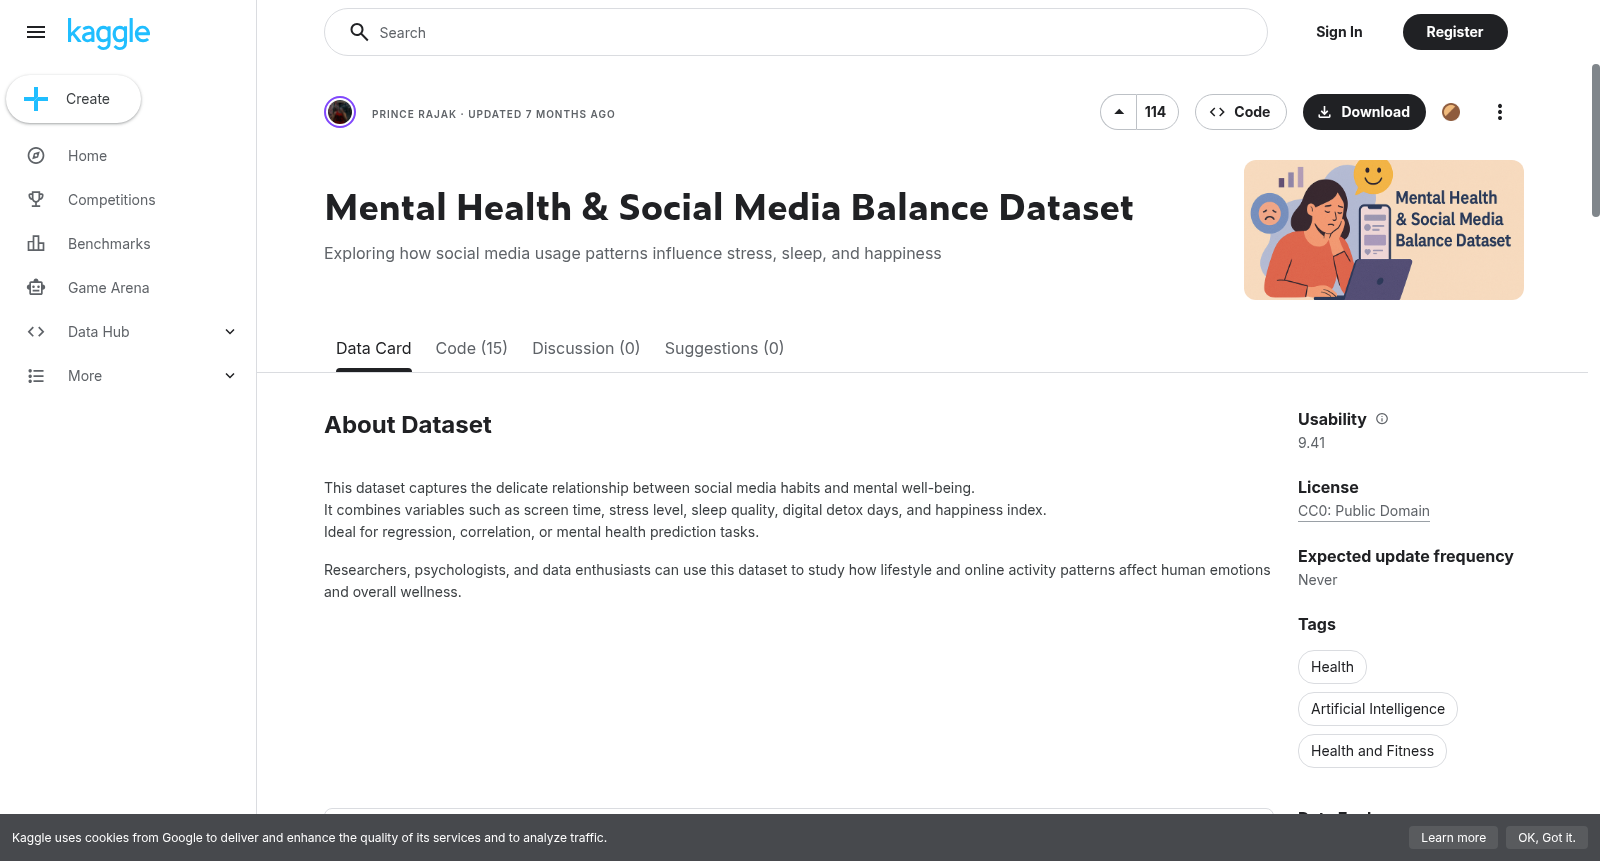Click the Home compass icon

pyautogui.click(x=36, y=156)
